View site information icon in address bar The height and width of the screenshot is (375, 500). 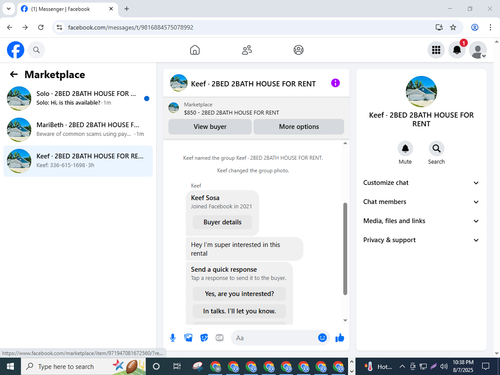59,27
